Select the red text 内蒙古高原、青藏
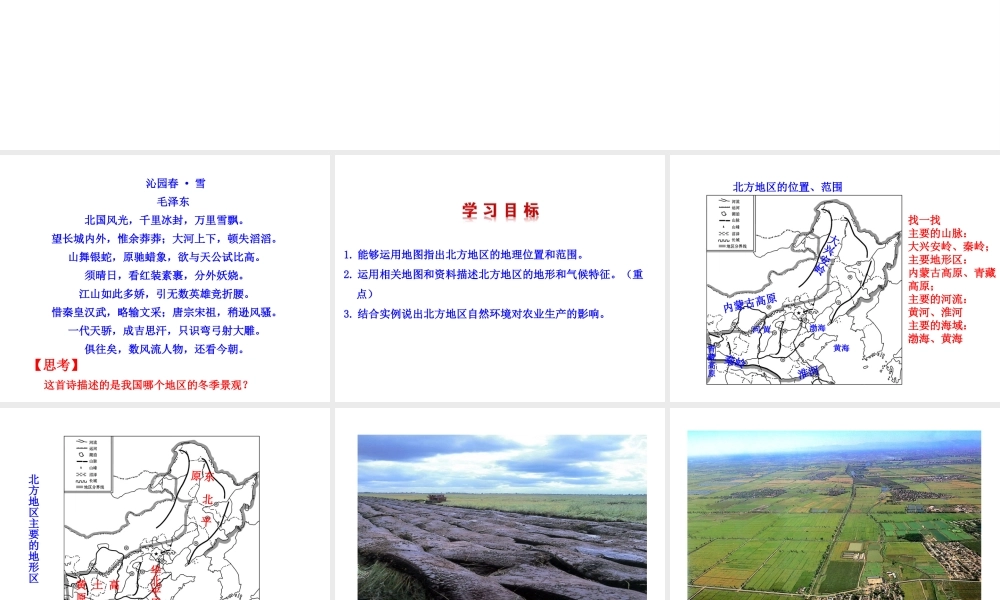The image size is (1000, 600). [x=952, y=273]
